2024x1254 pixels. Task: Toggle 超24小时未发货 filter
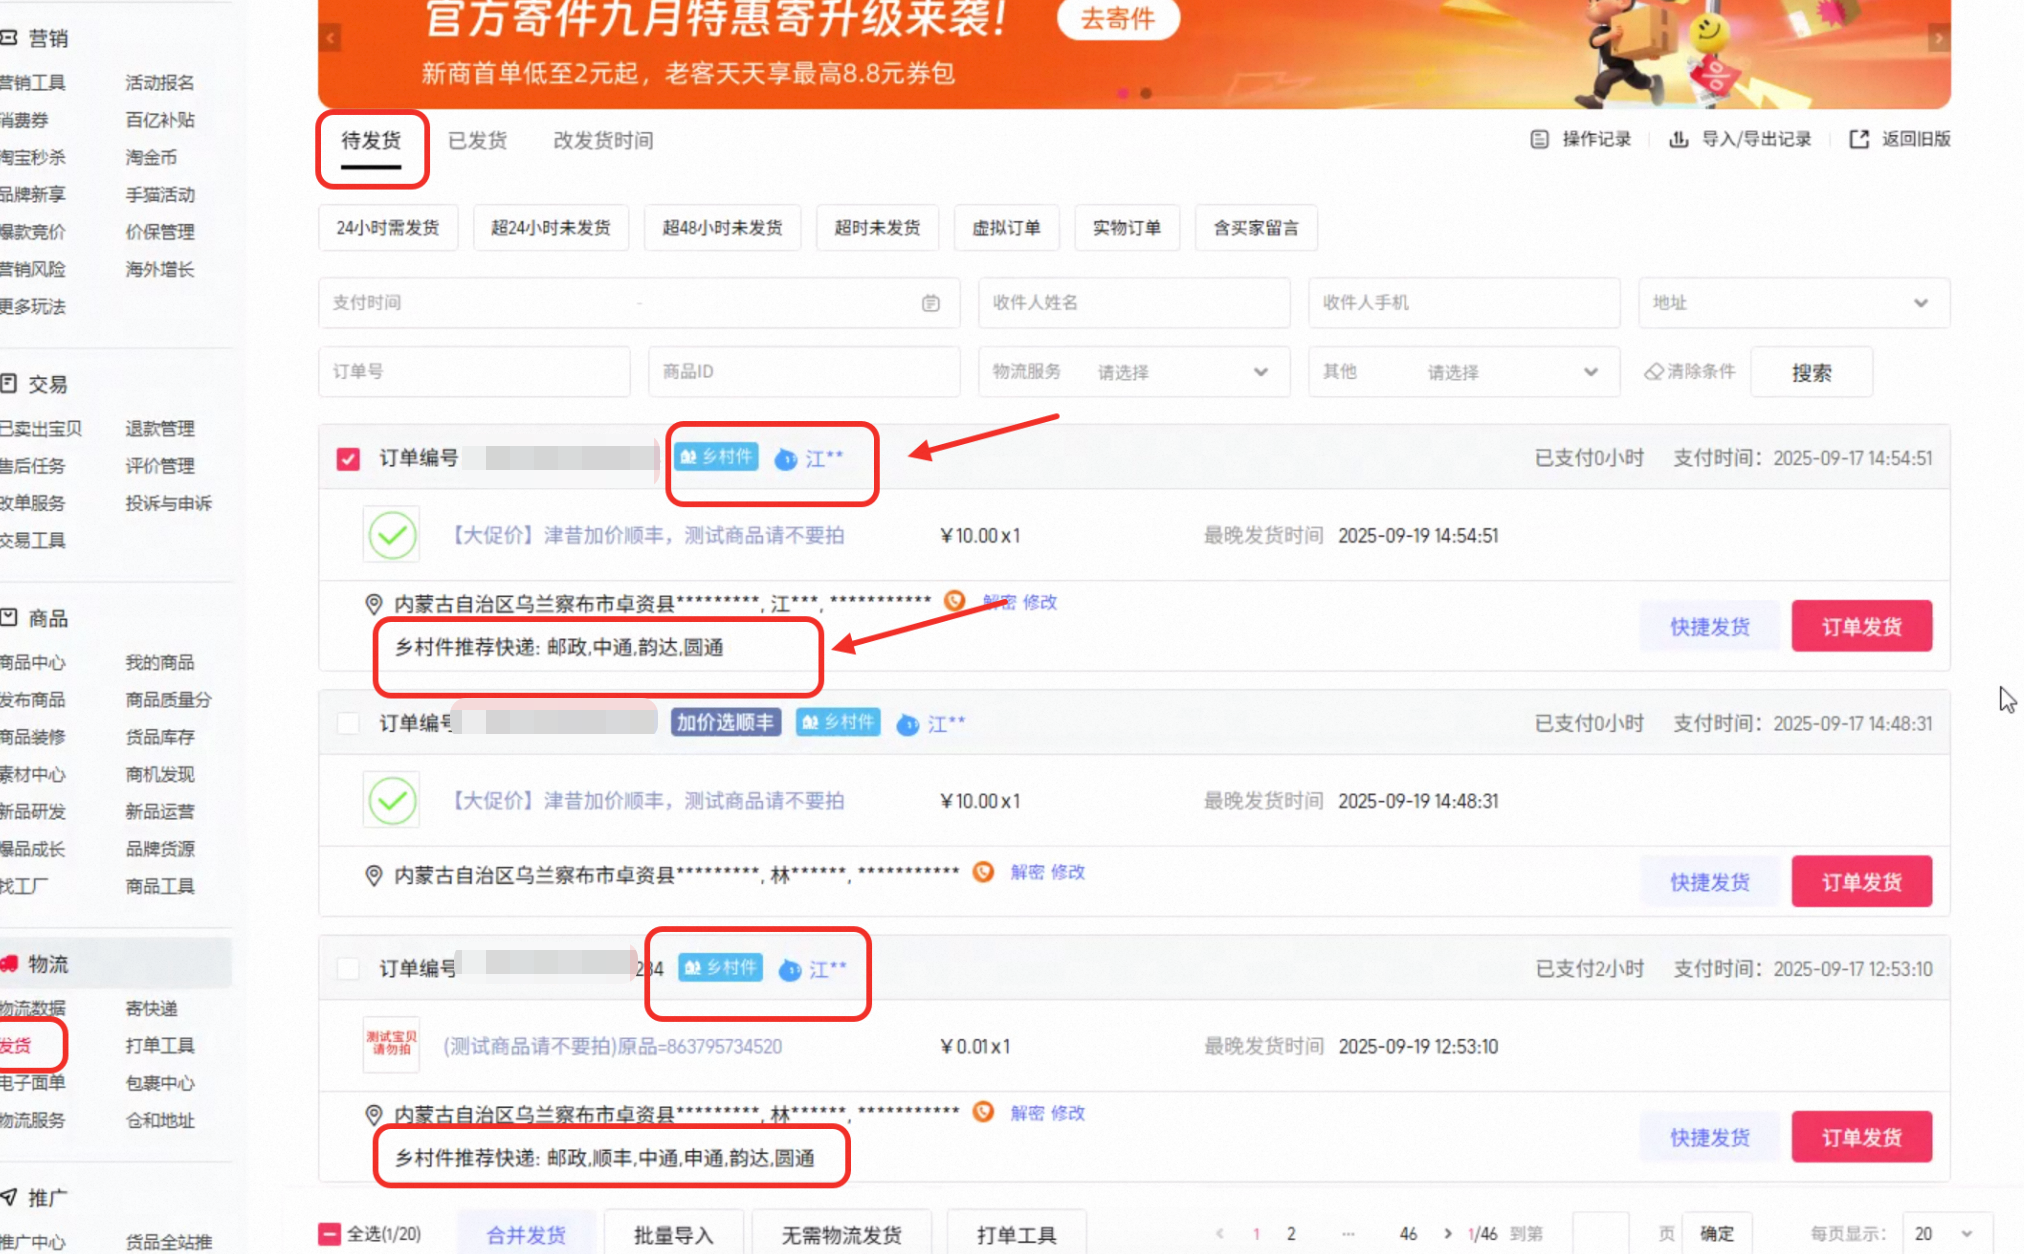point(551,228)
